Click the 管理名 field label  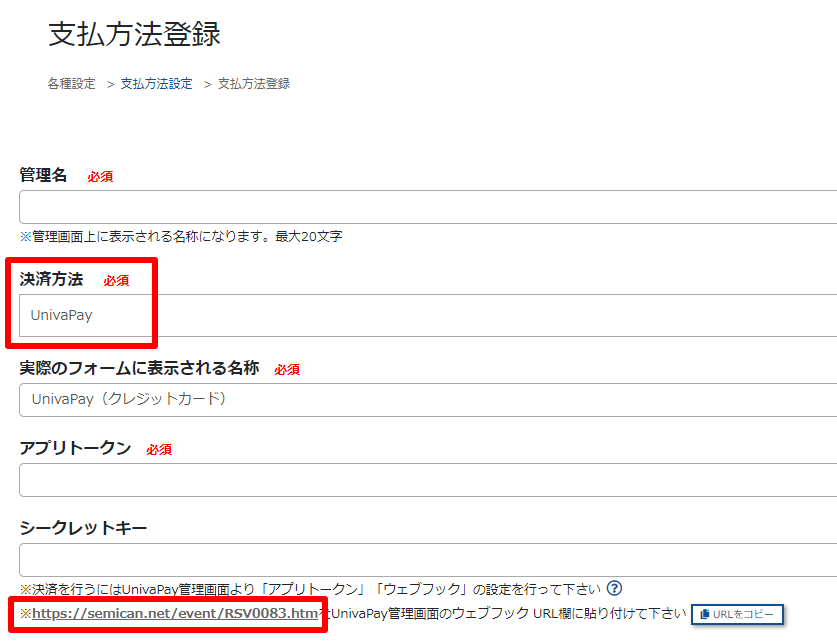[43, 175]
